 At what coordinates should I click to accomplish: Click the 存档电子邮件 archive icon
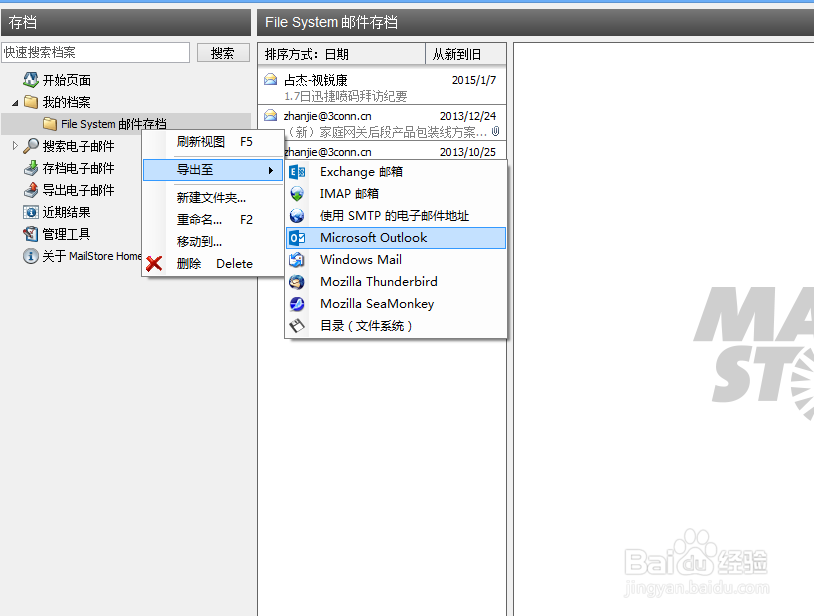[31, 168]
